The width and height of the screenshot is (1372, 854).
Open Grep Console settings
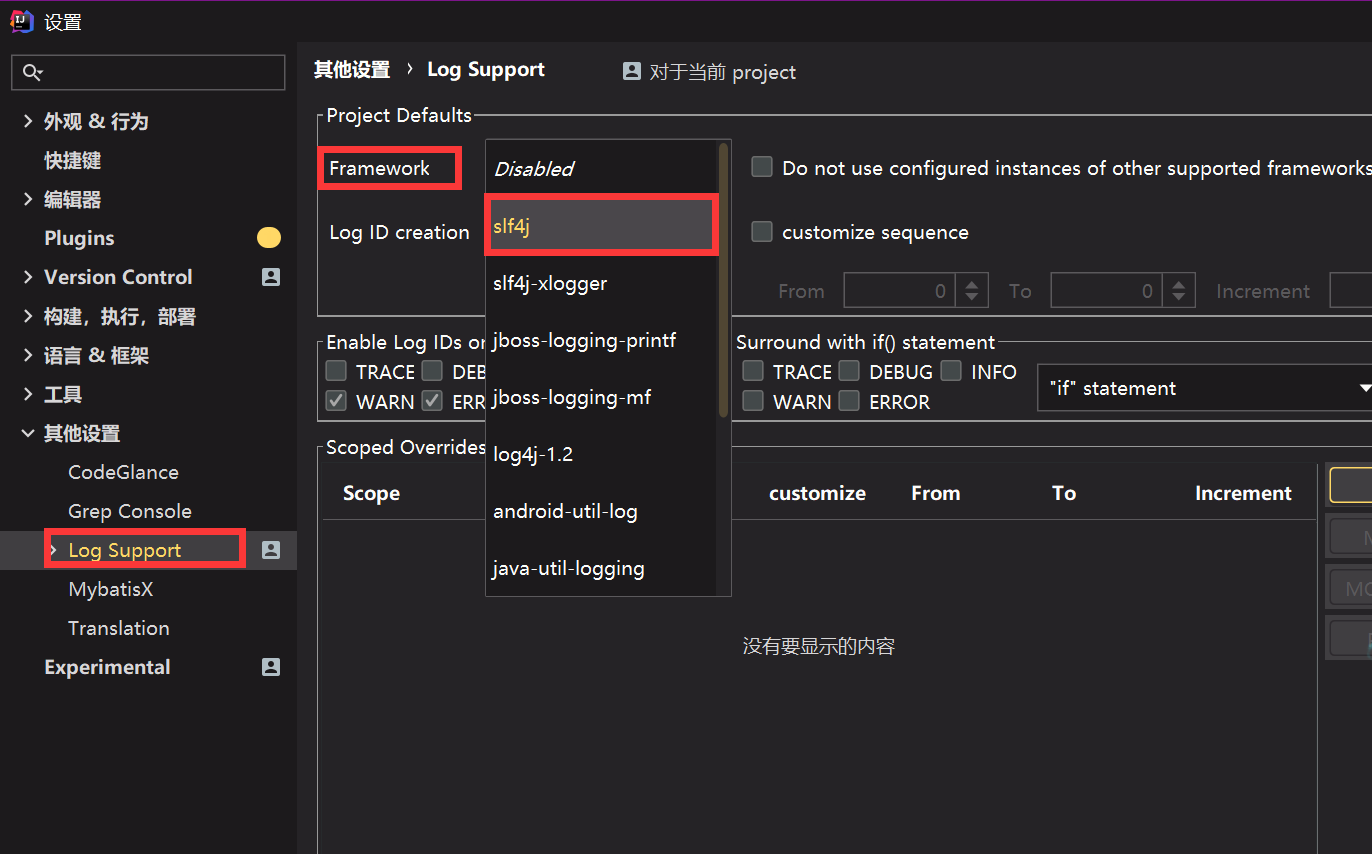tap(130, 511)
